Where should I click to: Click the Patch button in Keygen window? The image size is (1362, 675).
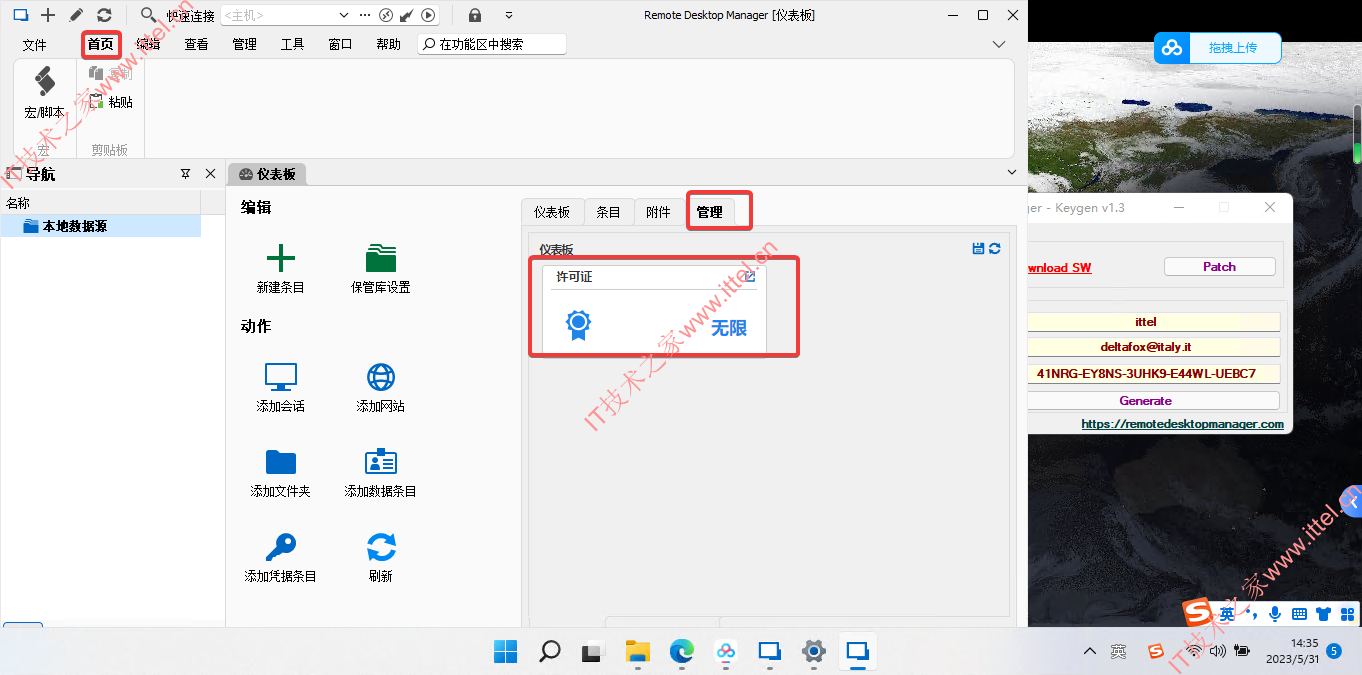pos(1219,267)
